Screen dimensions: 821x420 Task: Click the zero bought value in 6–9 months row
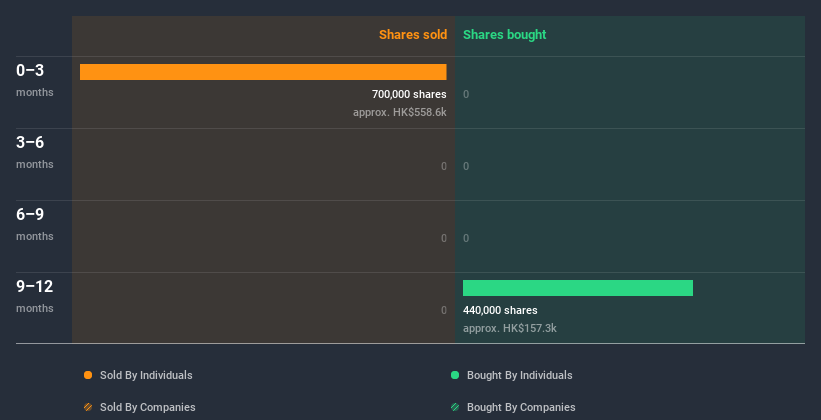(466, 238)
